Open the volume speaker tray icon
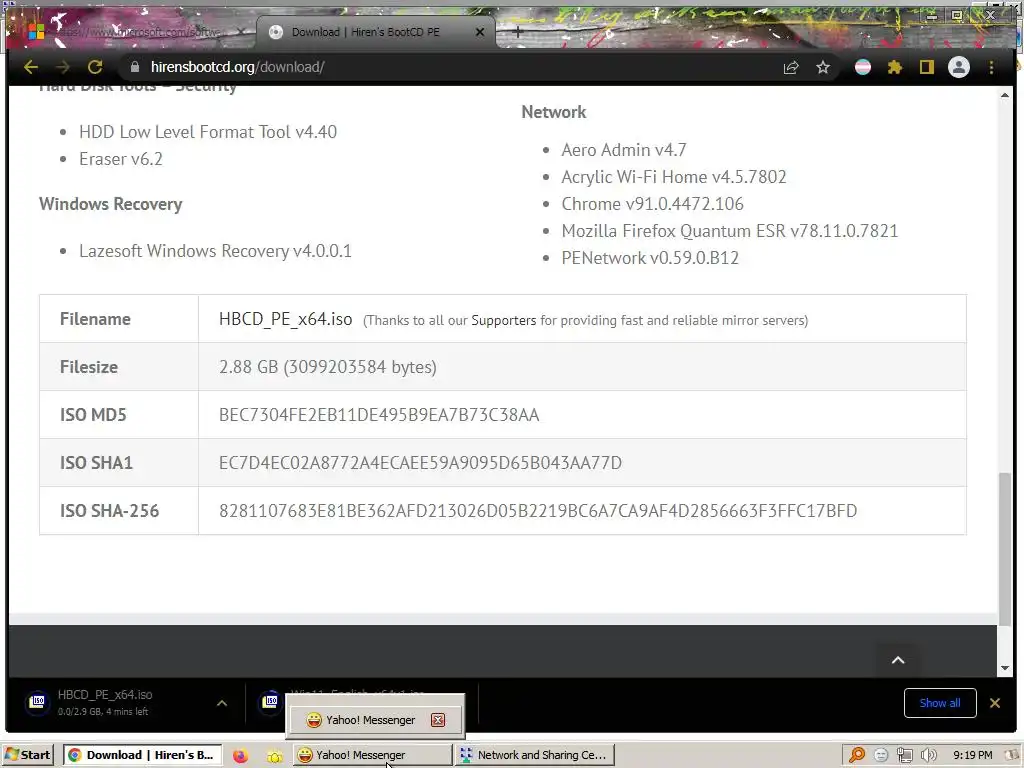Image resolution: width=1024 pixels, height=768 pixels. [x=929, y=755]
